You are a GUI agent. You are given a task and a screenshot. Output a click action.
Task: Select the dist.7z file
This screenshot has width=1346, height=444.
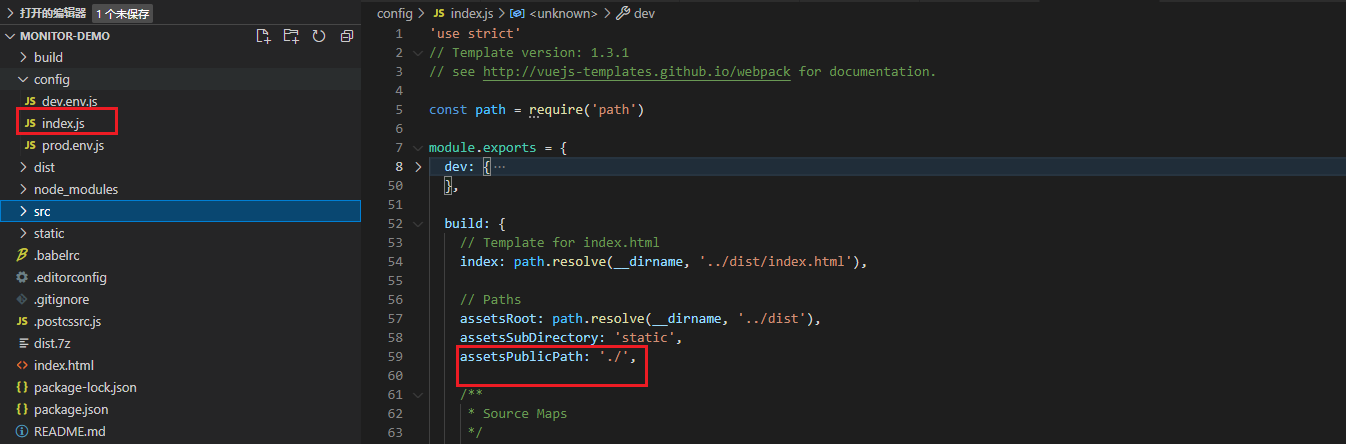[x=52, y=344]
